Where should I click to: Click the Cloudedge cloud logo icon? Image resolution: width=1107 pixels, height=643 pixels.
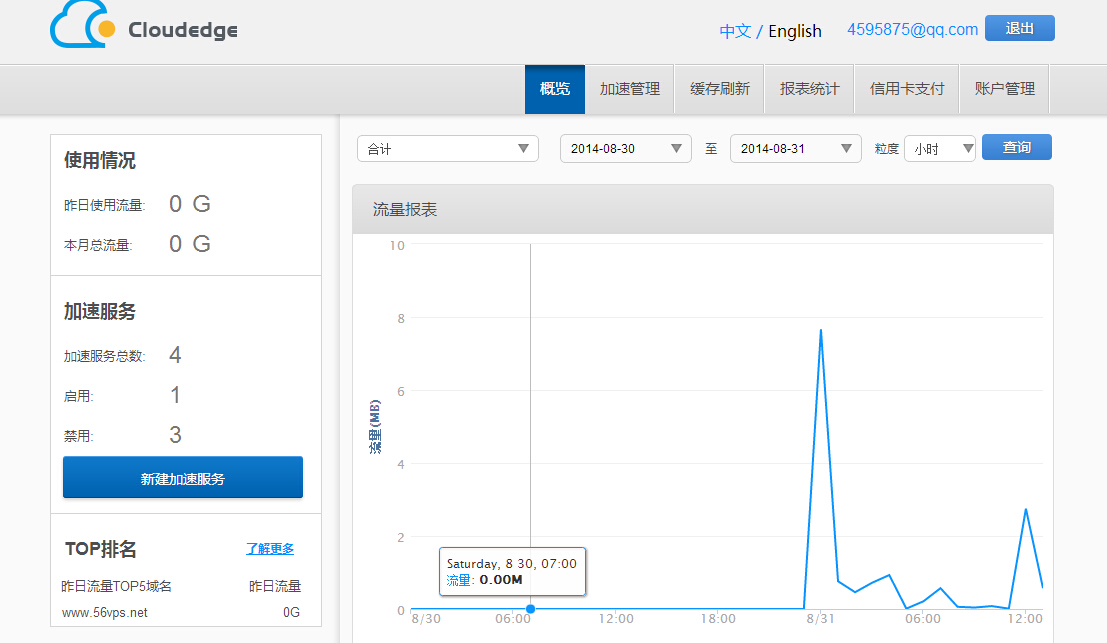pos(83,27)
